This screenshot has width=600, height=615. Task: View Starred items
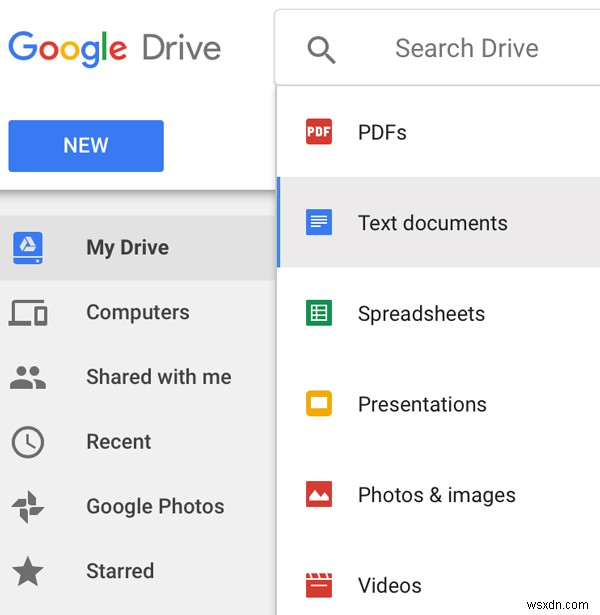[x=137, y=571]
